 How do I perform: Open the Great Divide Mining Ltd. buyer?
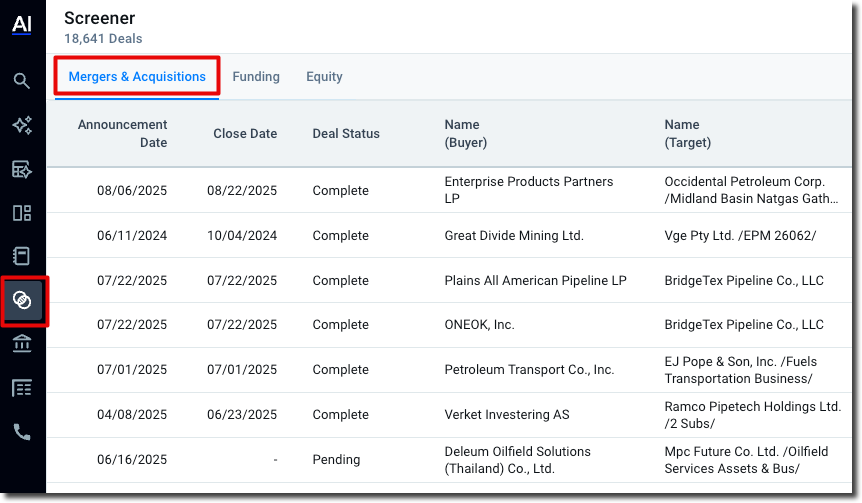point(514,236)
